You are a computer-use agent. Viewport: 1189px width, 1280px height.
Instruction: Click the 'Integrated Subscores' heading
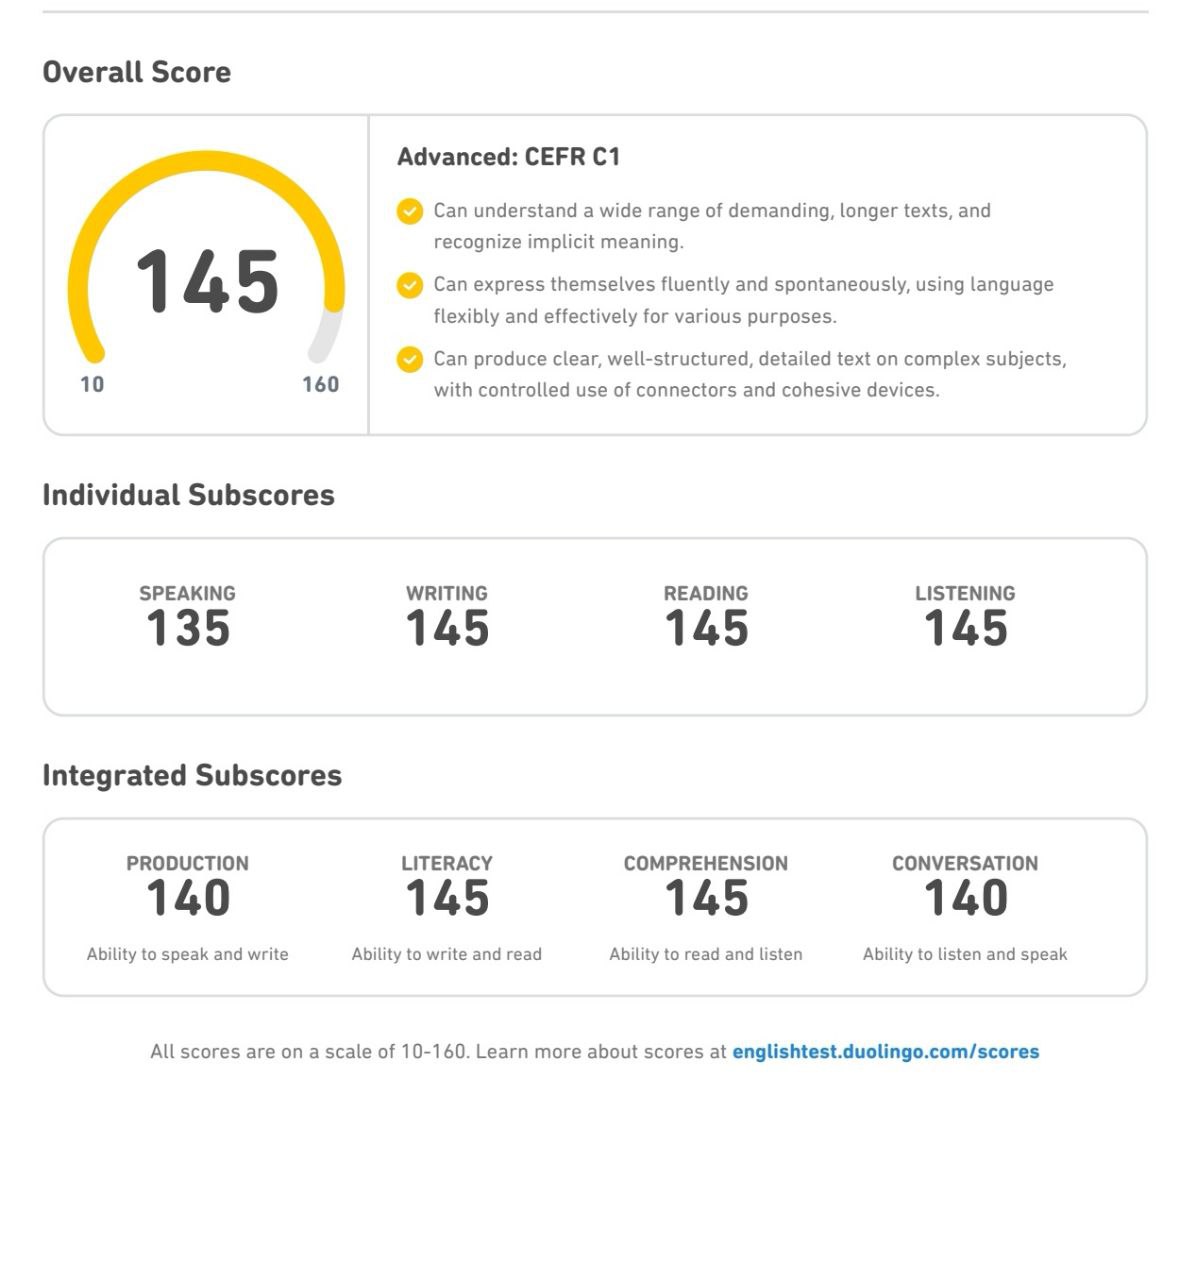click(192, 775)
